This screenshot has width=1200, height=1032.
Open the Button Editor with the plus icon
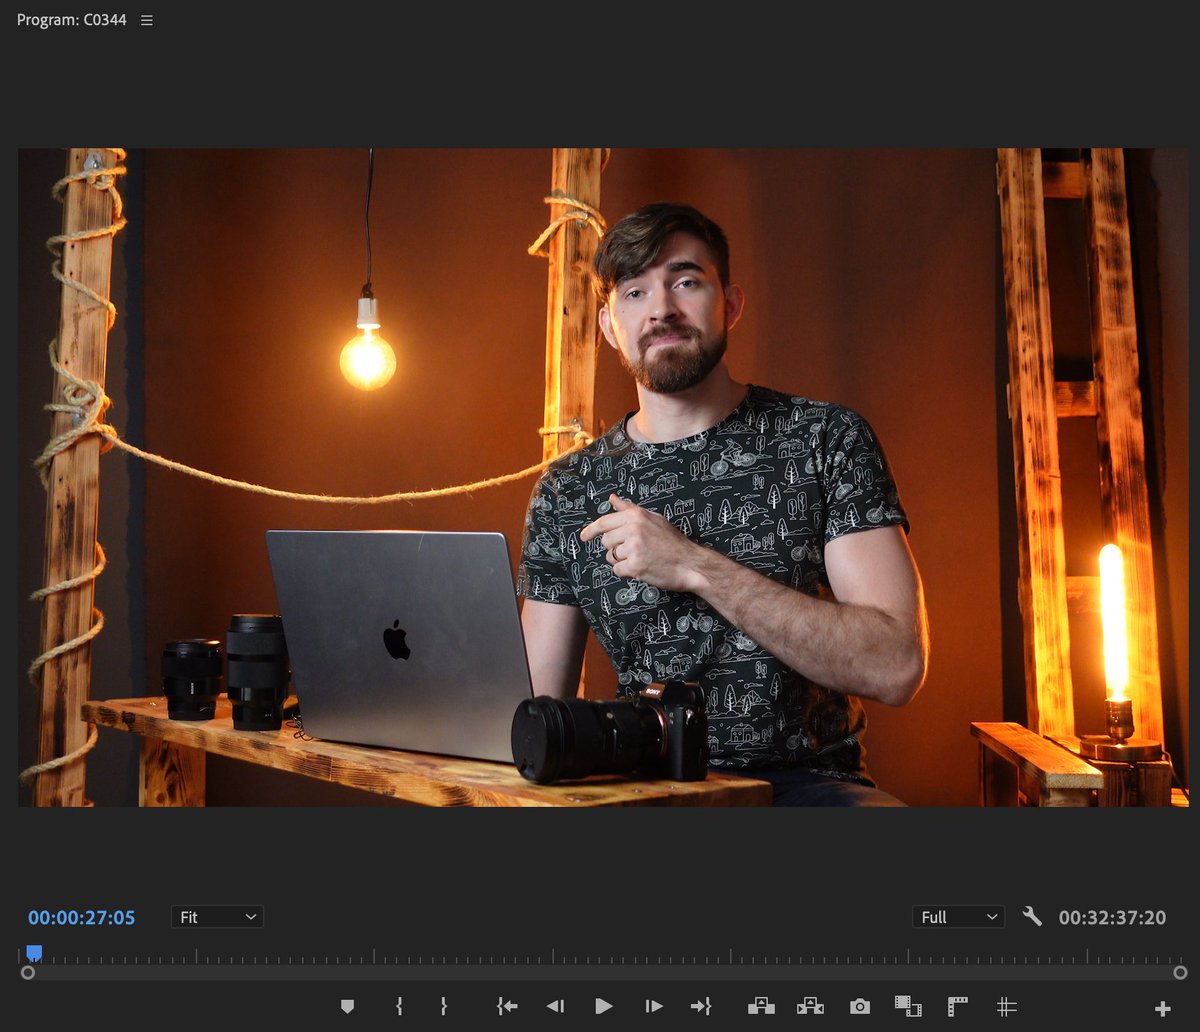point(1163,1006)
